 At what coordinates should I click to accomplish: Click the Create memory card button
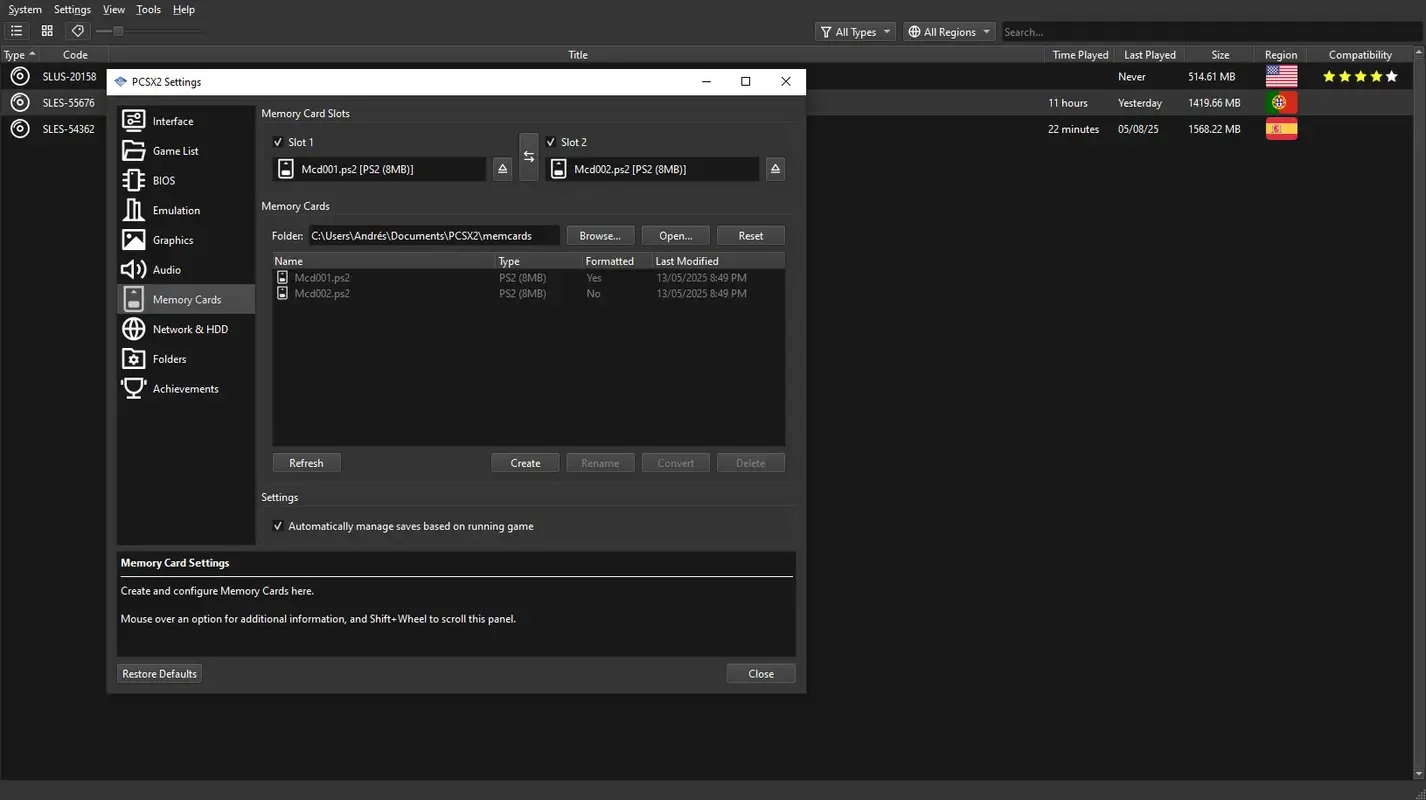[x=524, y=462]
